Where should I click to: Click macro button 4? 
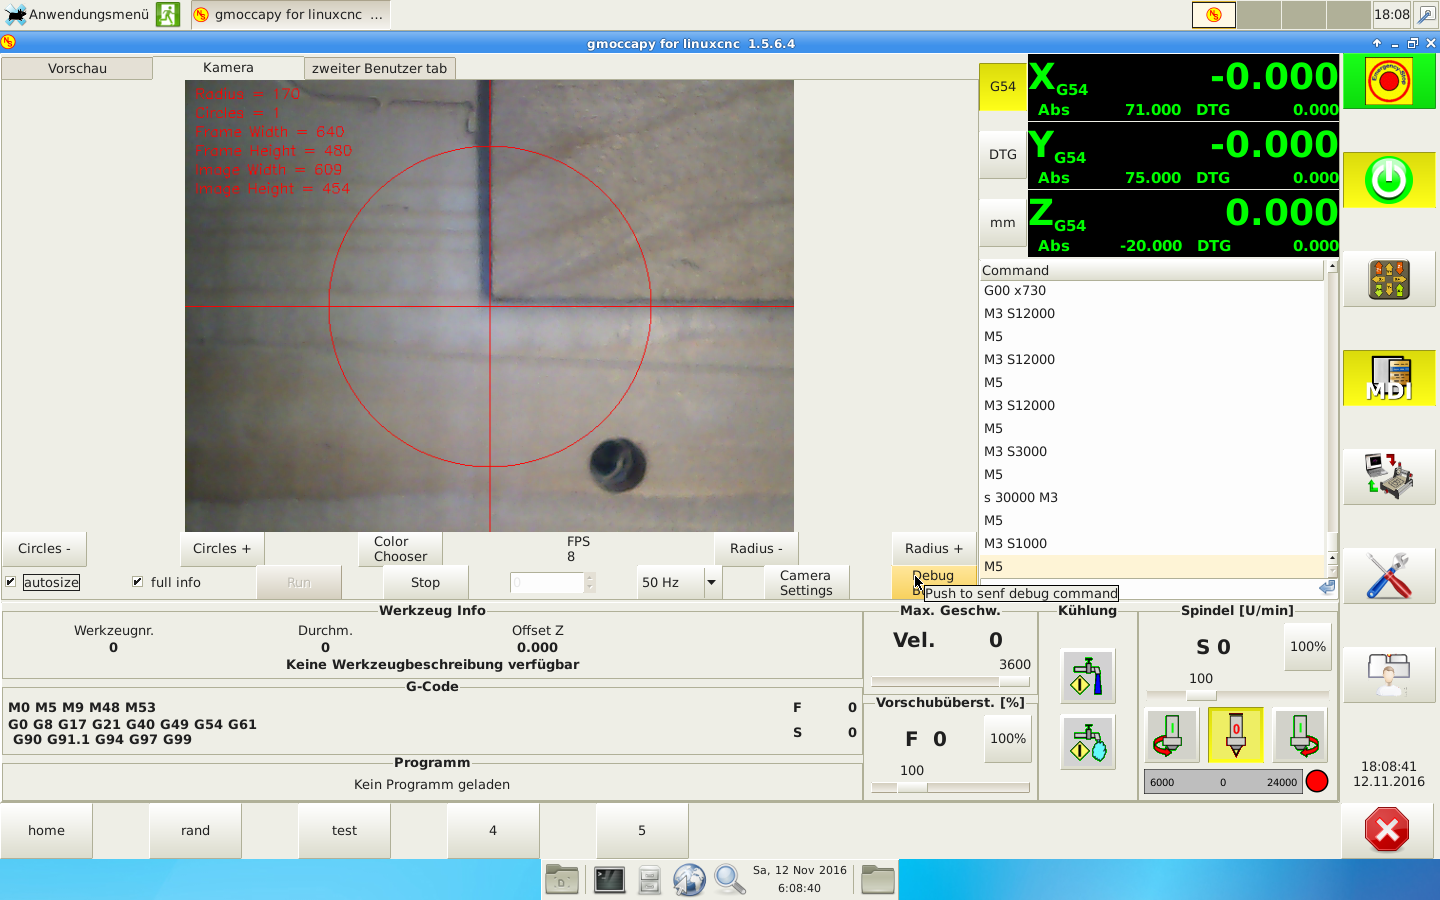493,830
